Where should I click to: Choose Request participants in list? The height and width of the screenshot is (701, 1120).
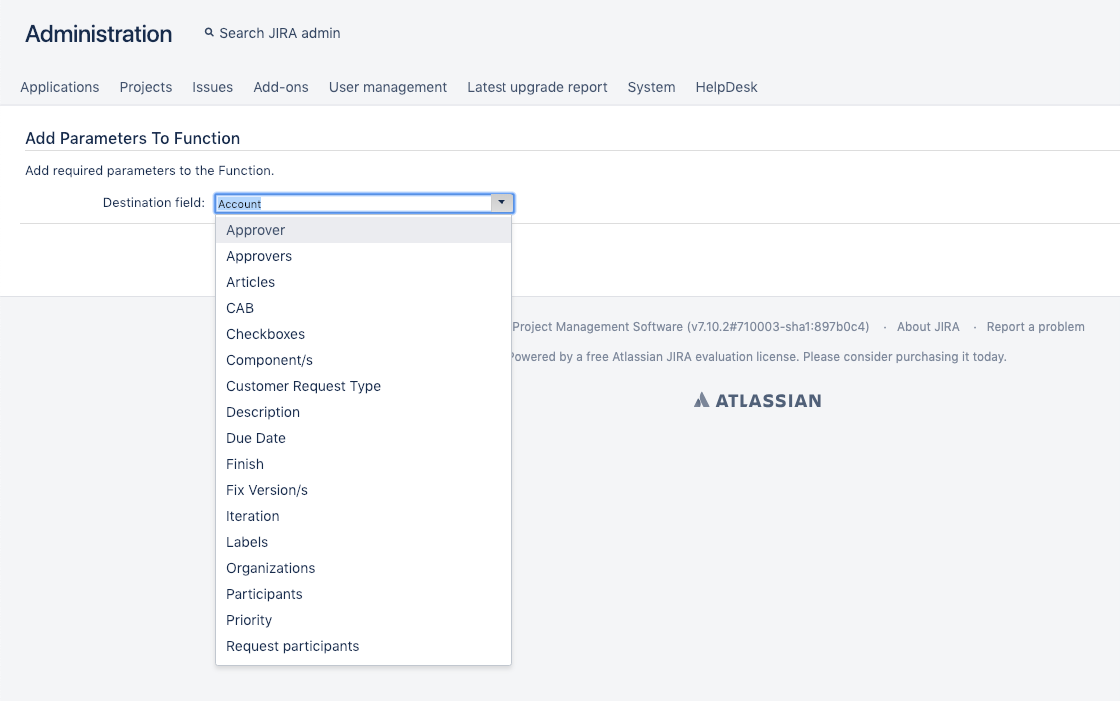point(292,646)
